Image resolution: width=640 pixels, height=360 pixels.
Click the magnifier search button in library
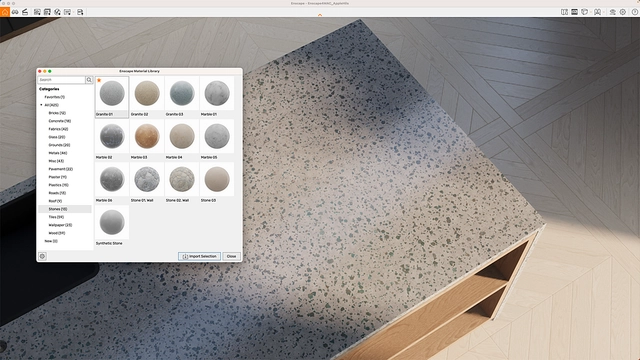point(89,80)
